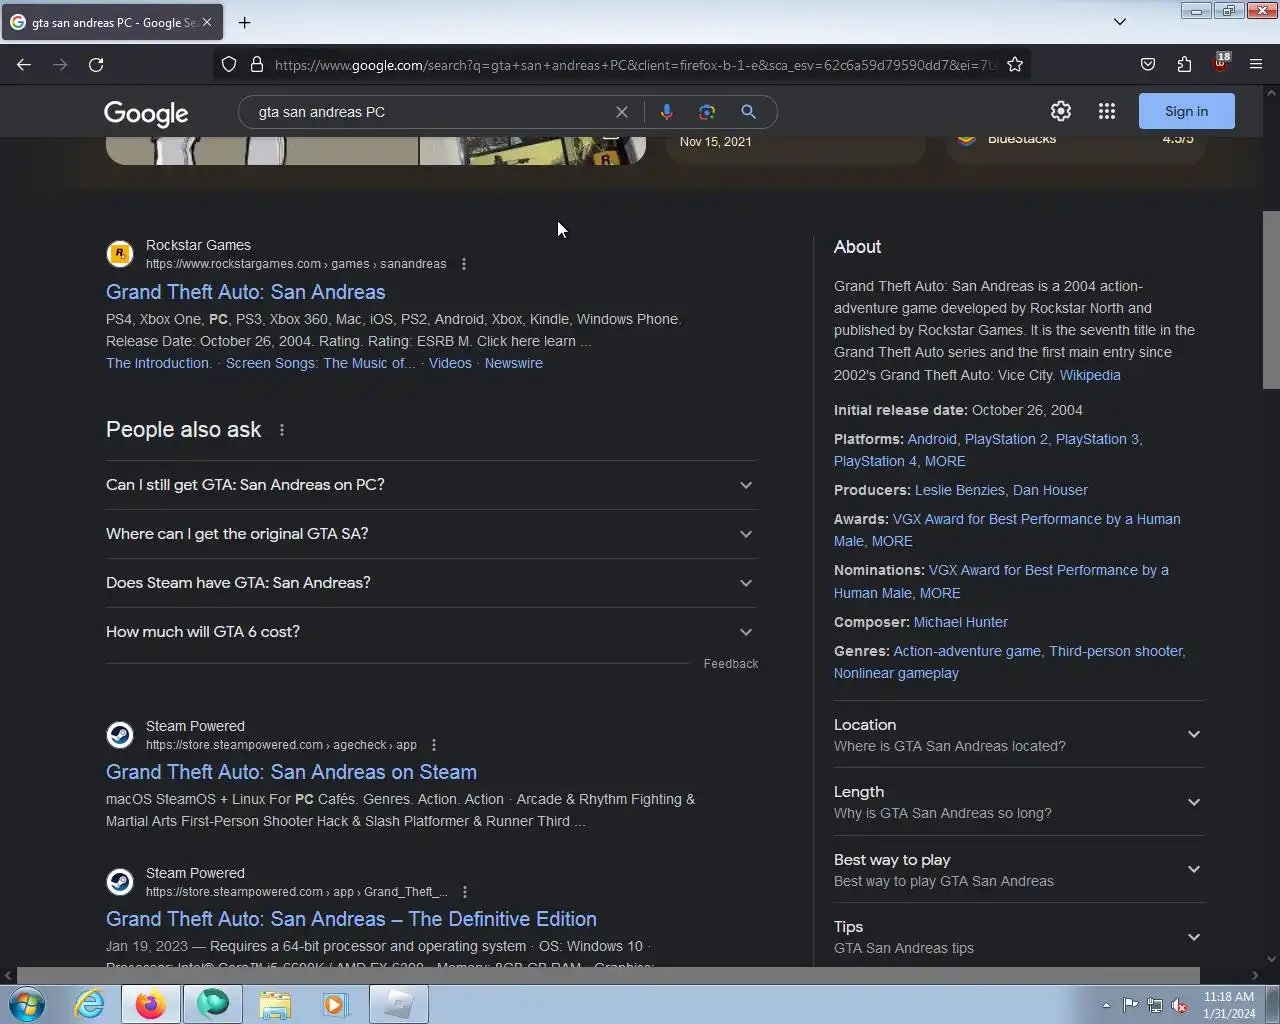Screen dimensions: 1280x1024
Task: Open Google quick settings gear
Action: (x=1061, y=111)
